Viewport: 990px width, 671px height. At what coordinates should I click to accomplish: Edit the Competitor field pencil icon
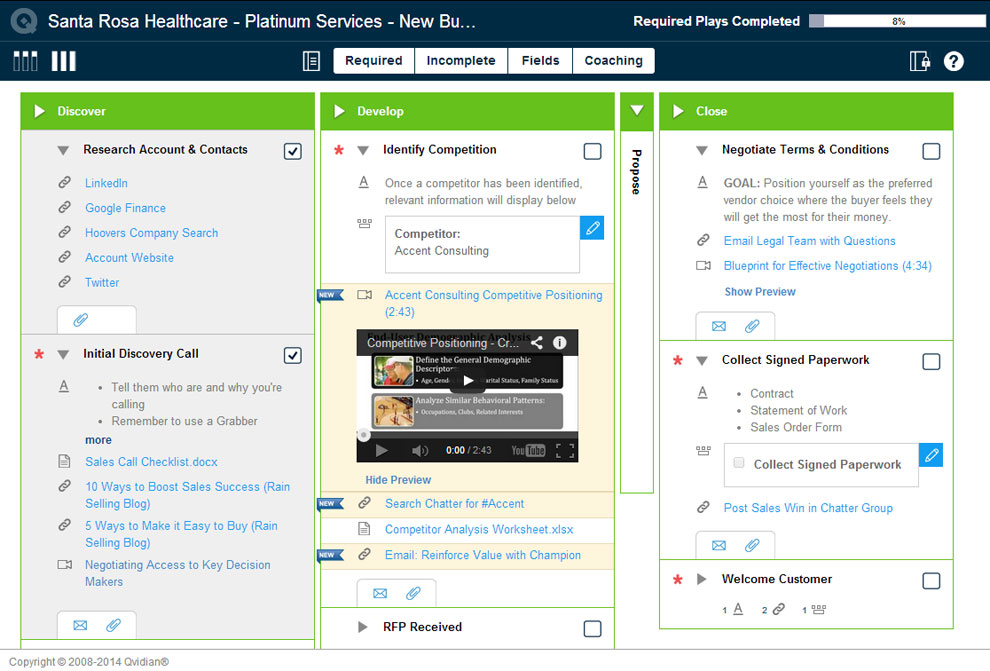tap(592, 228)
